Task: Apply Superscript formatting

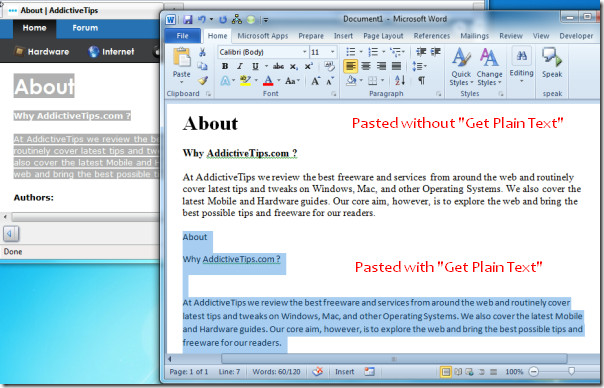Action: point(309,66)
